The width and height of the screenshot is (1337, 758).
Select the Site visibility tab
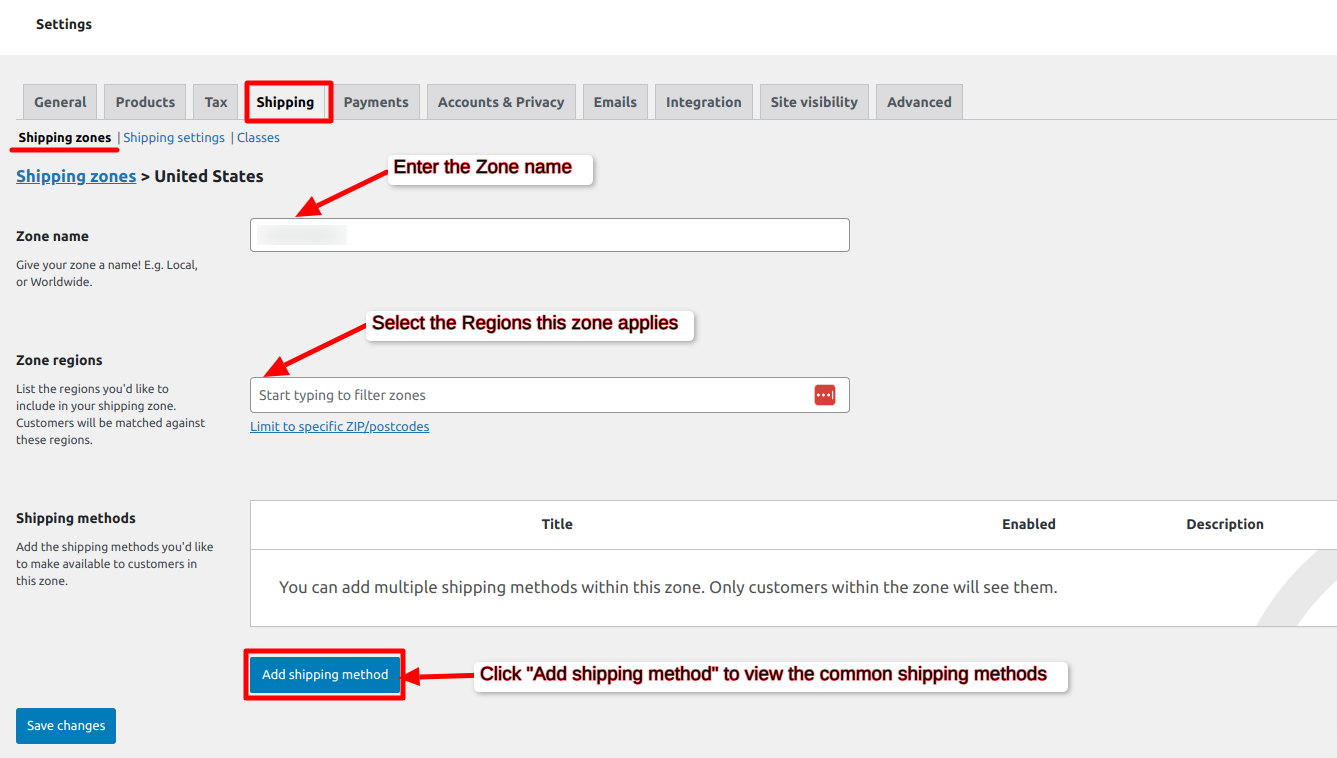click(x=814, y=101)
